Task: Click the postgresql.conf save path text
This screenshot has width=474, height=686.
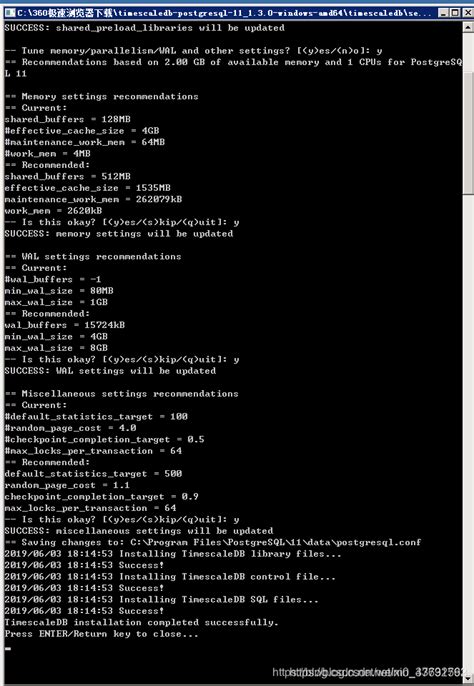Action: pos(276,542)
